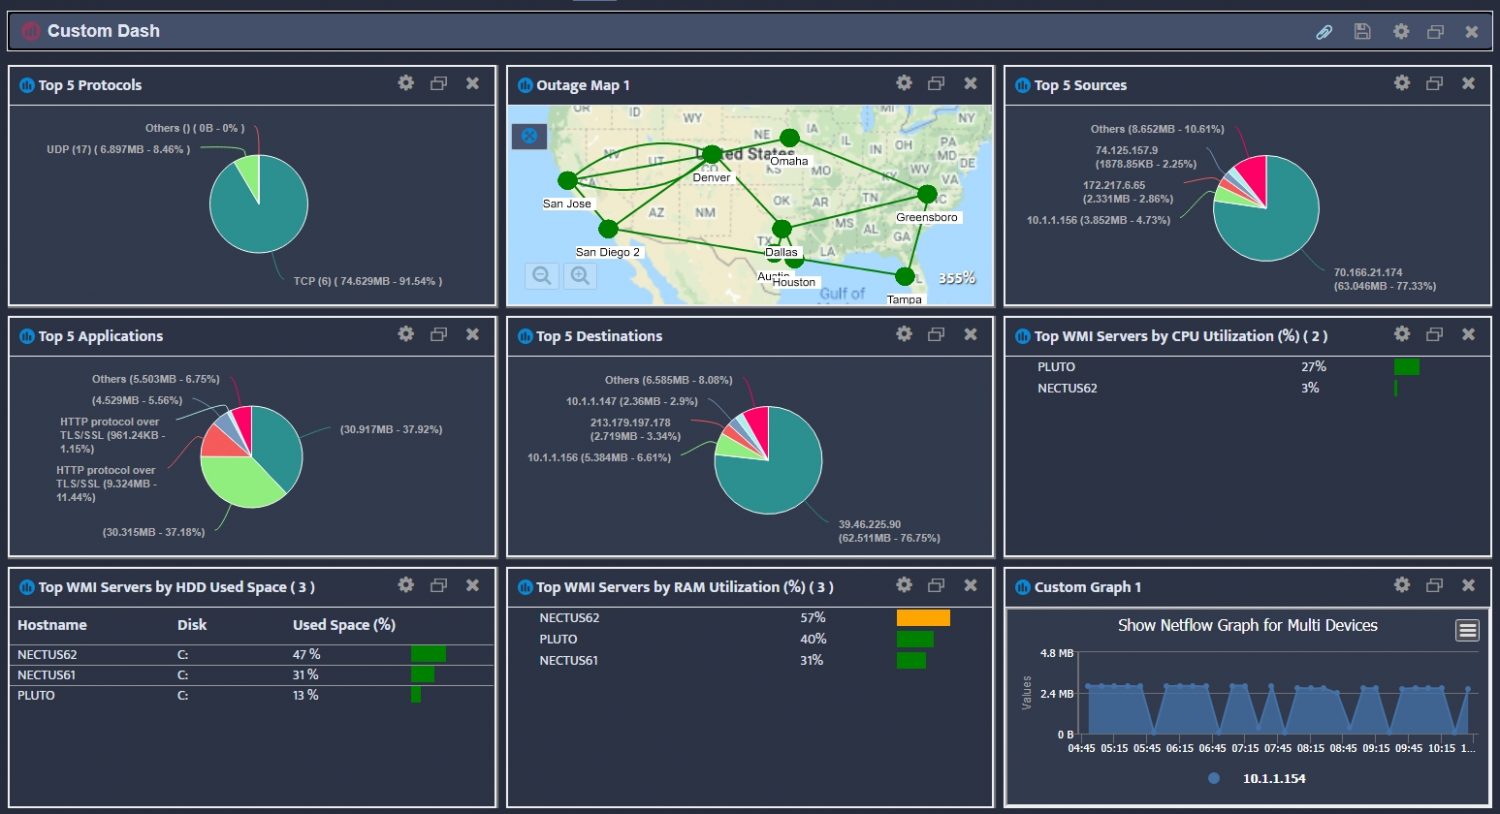Dismiss the blue circular overlay button on the map
This screenshot has width=1500, height=814.
(x=528, y=135)
